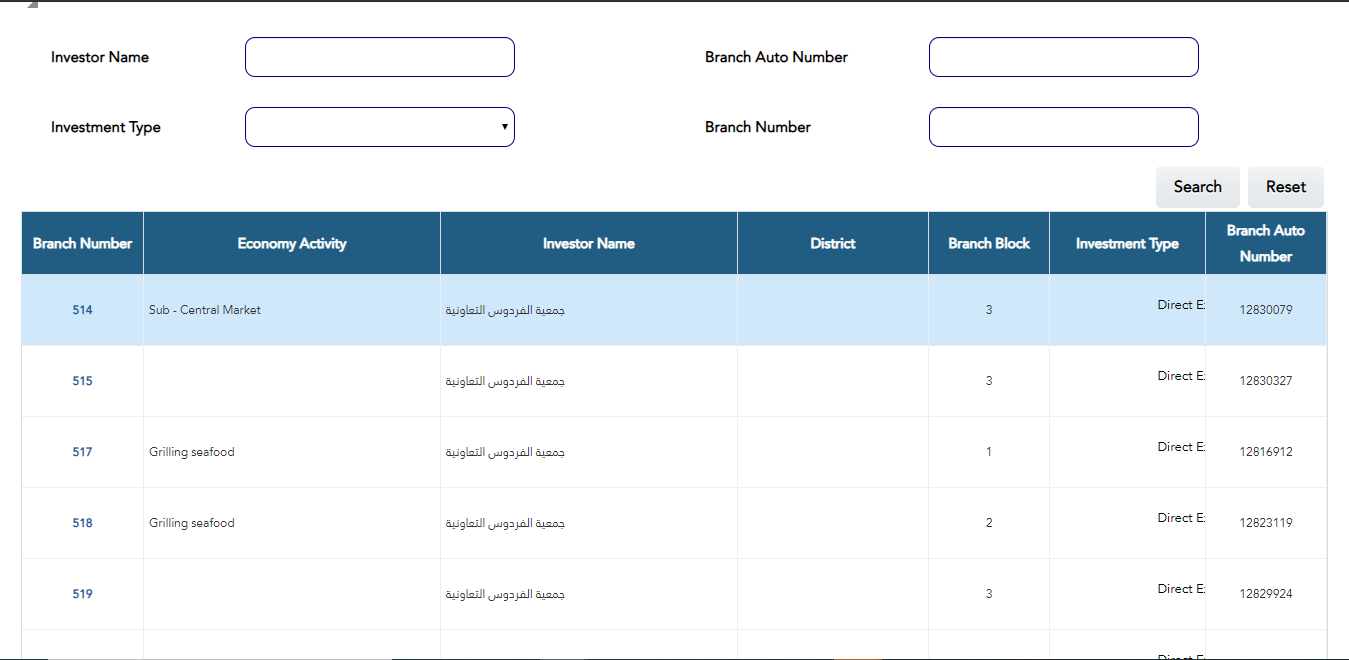Select auto number 12829924
Image resolution: width=1349 pixels, height=660 pixels.
click(x=1266, y=594)
